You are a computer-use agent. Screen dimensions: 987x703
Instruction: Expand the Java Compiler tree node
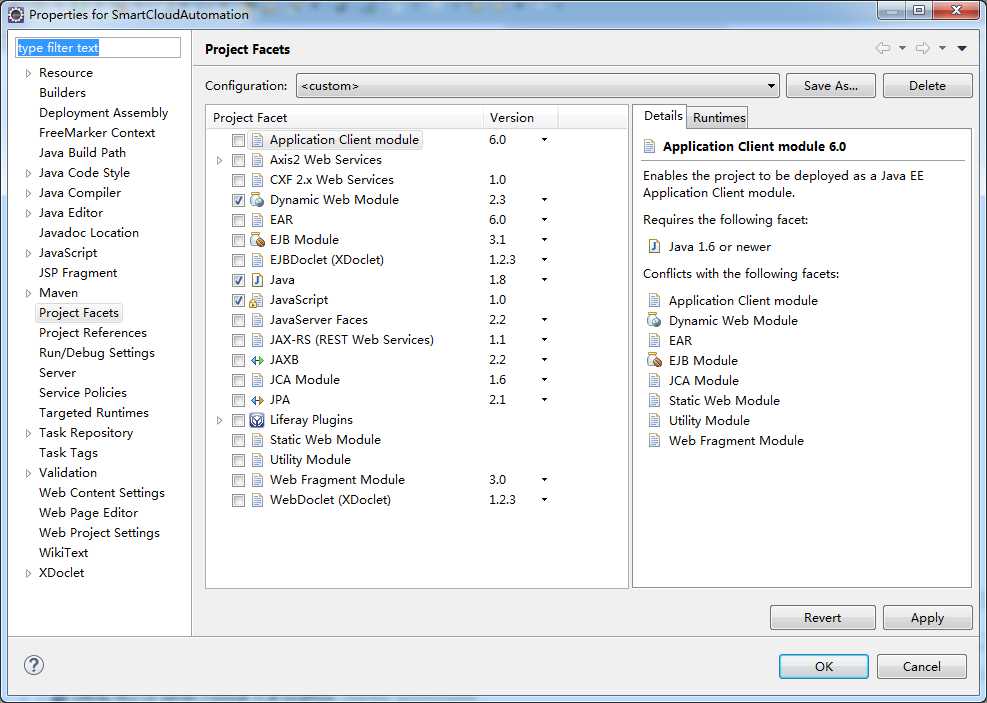[x=28, y=193]
